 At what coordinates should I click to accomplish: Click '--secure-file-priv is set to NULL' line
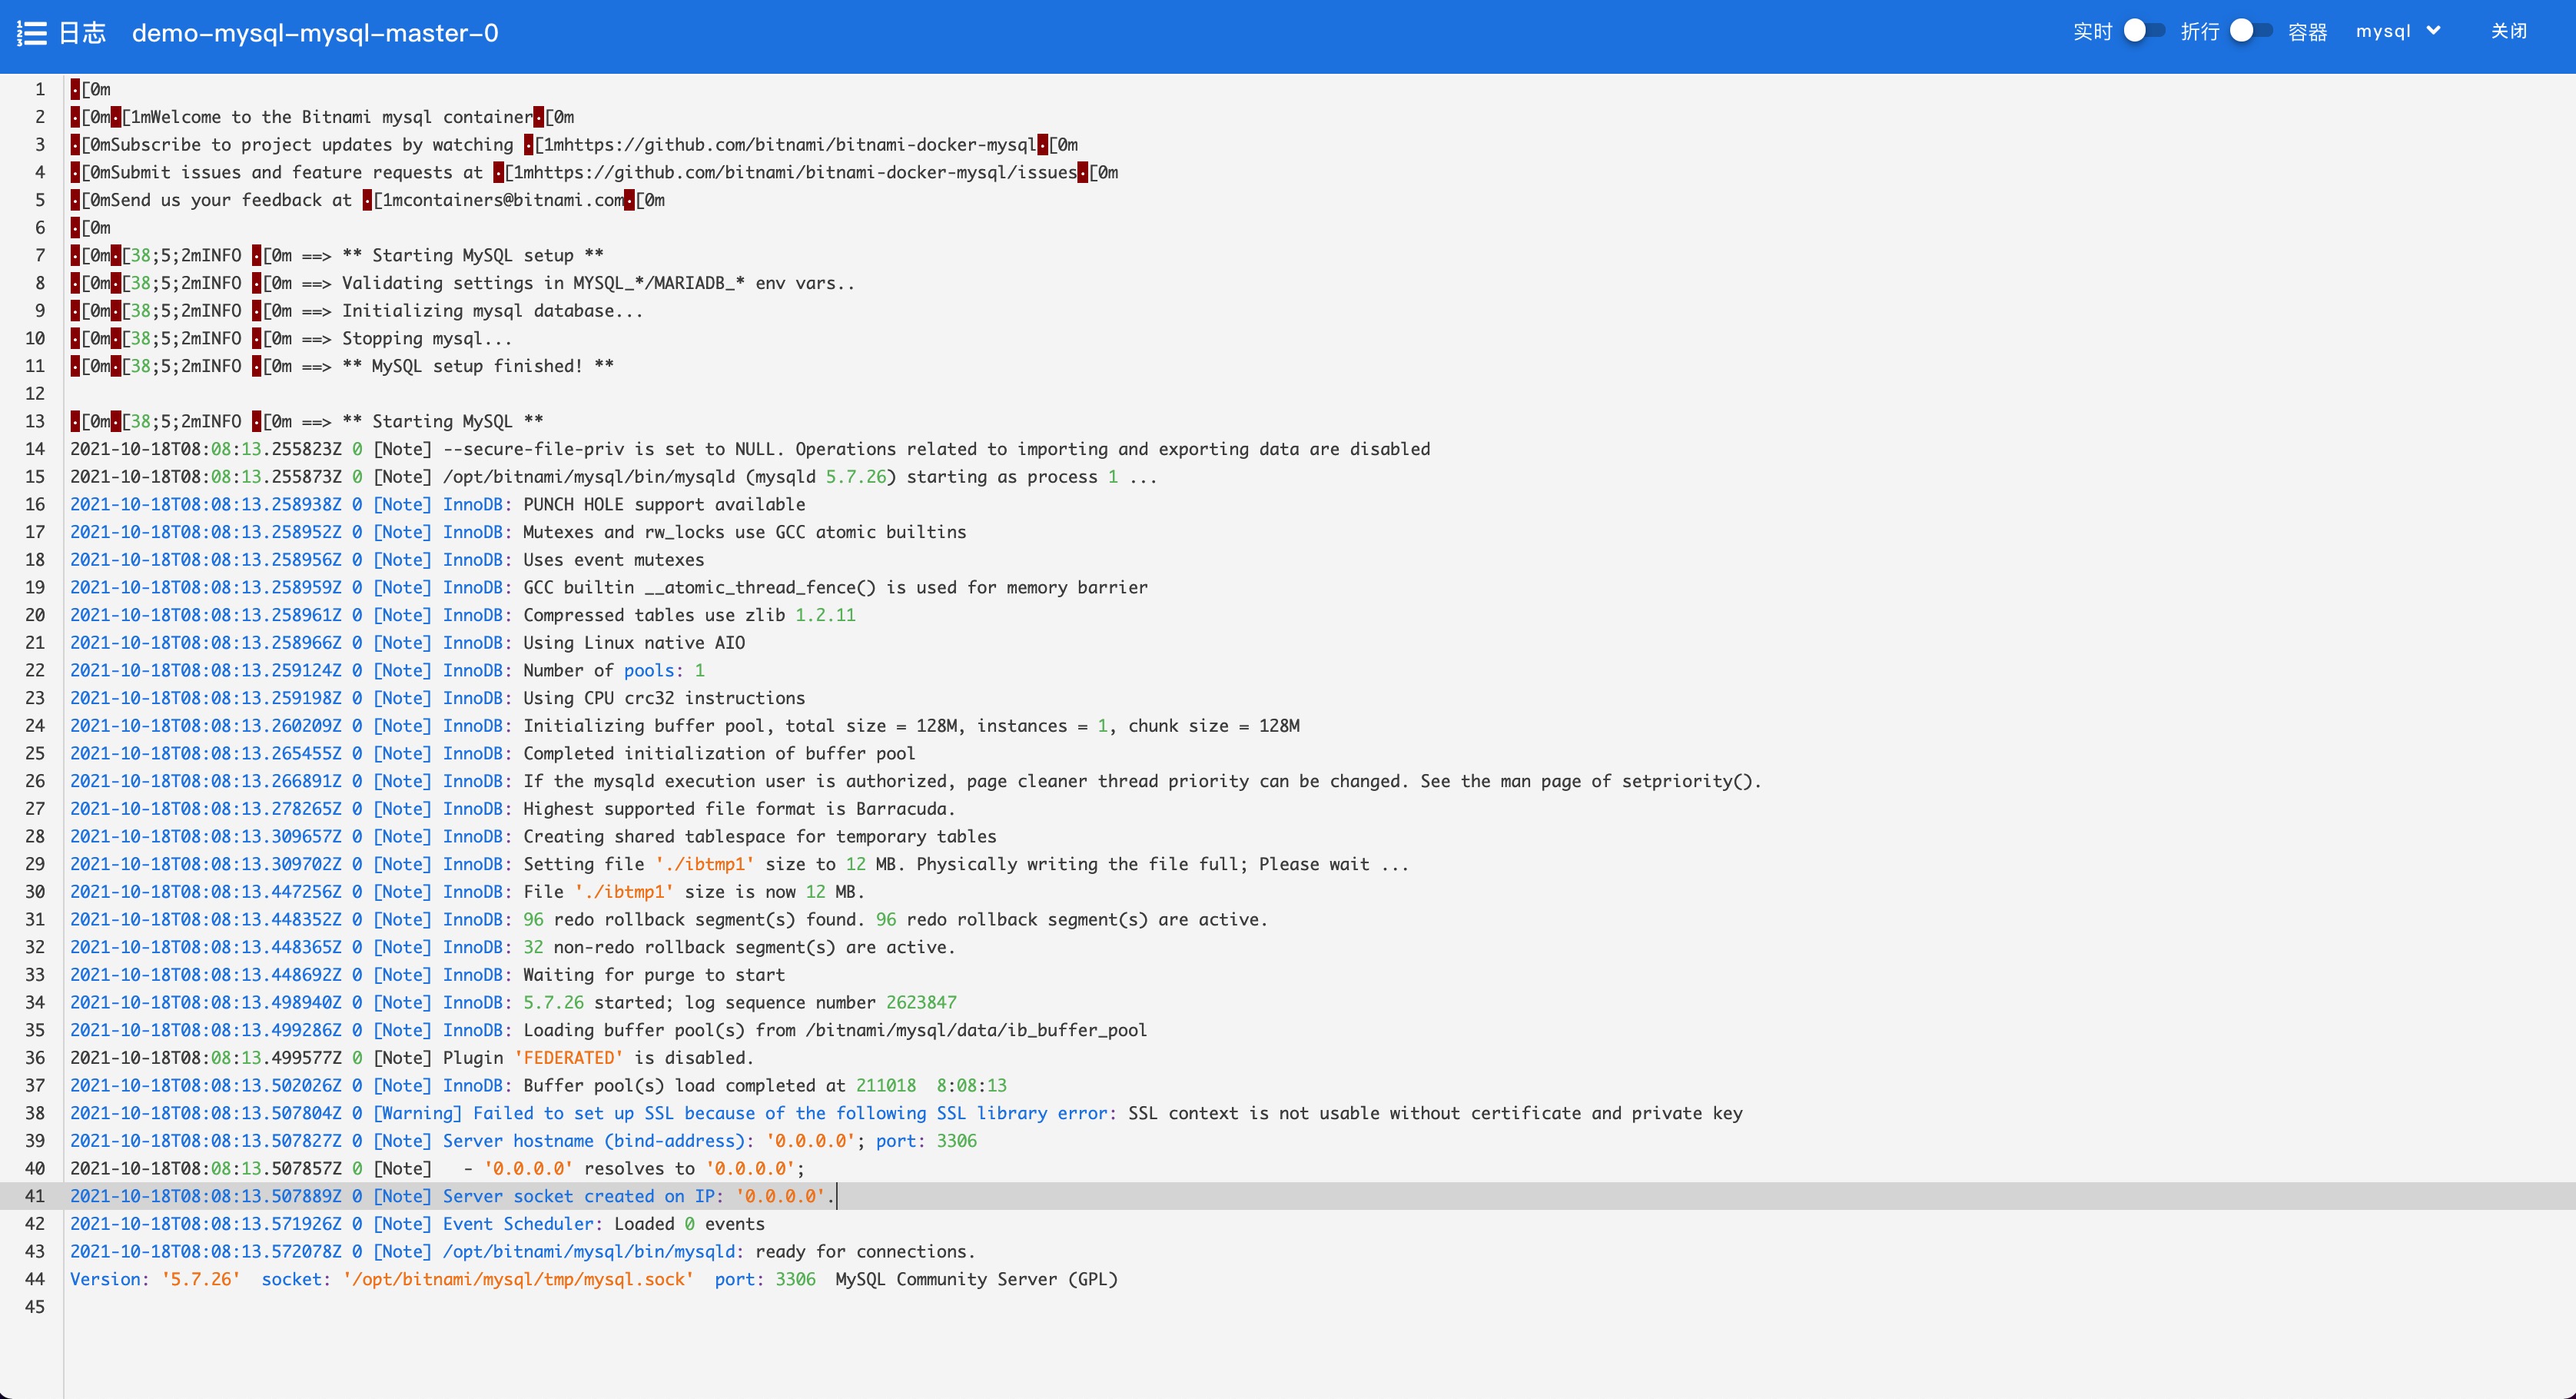750,449
